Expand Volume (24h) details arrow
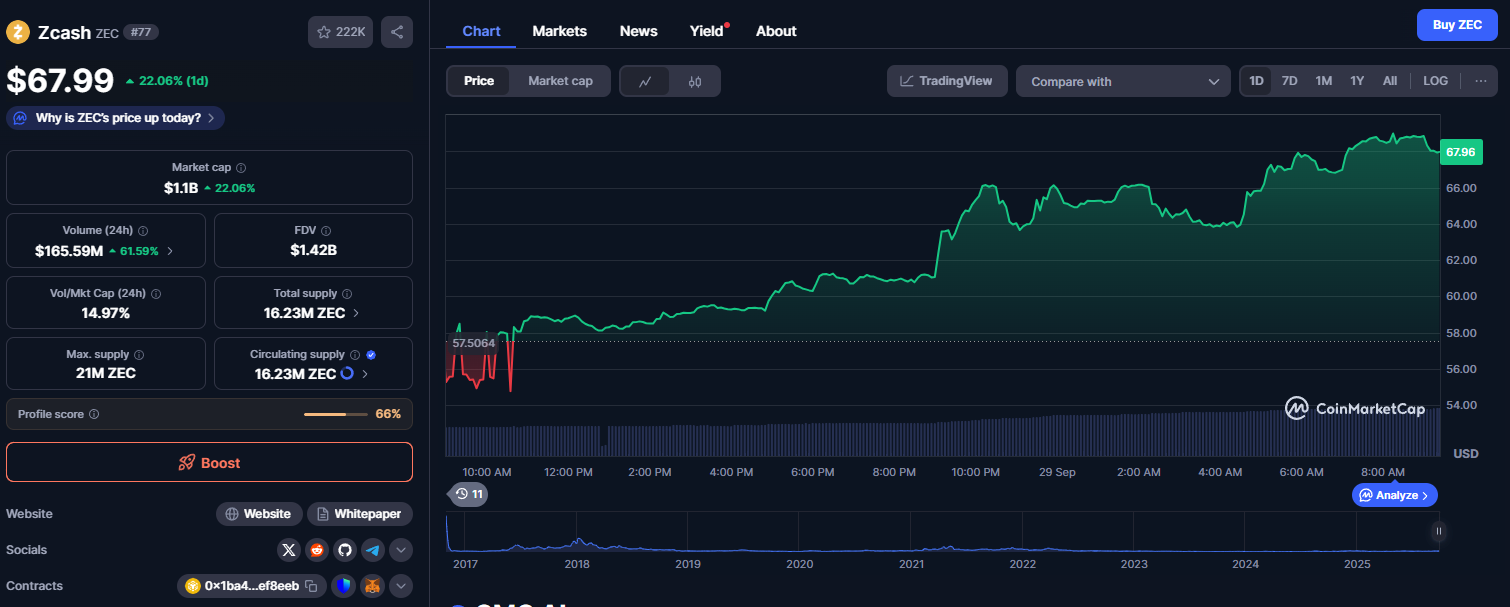The height and width of the screenshot is (607, 1510). point(170,251)
